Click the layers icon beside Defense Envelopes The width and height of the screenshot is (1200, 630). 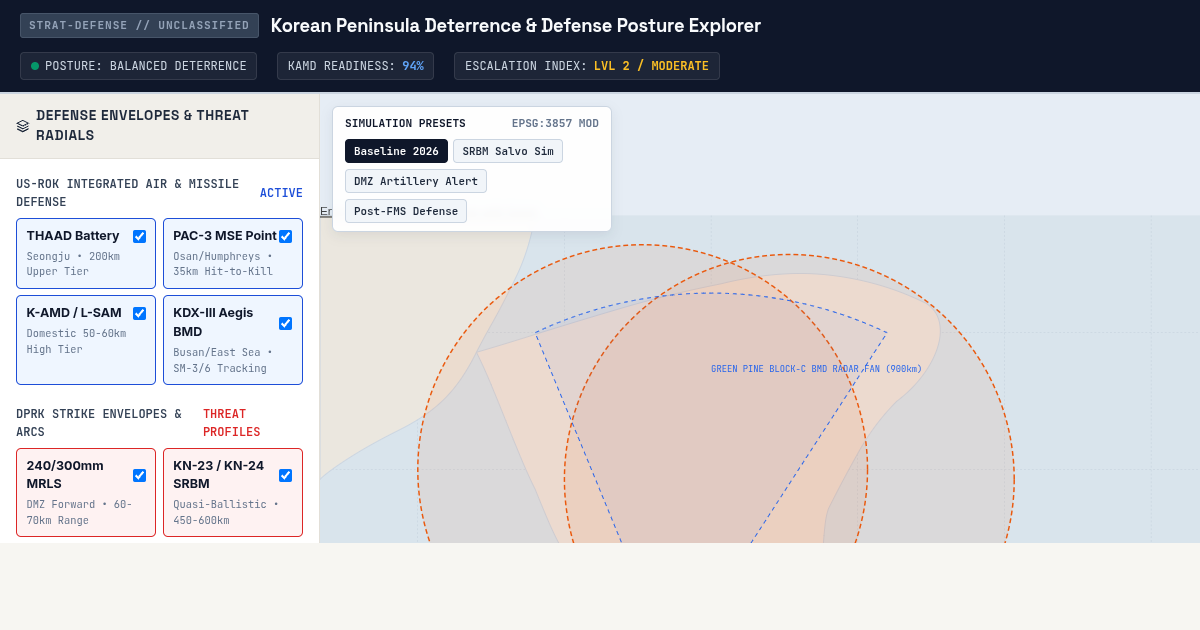pos(23,126)
